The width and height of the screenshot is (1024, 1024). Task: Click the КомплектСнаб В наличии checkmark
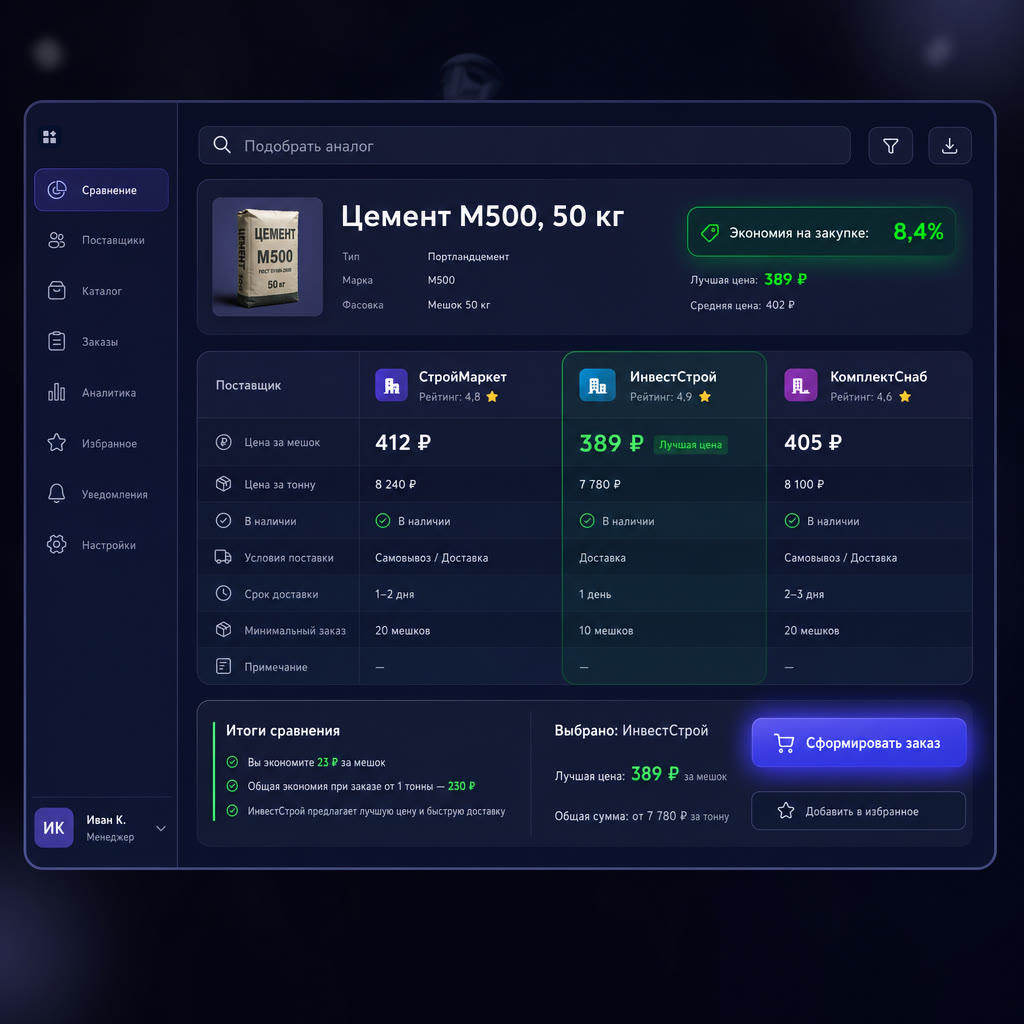pos(792,520)
